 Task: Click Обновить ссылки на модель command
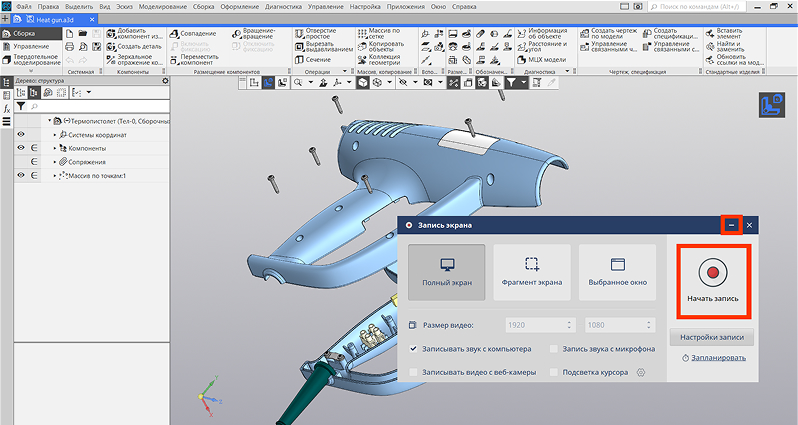(x=734, y=60)
